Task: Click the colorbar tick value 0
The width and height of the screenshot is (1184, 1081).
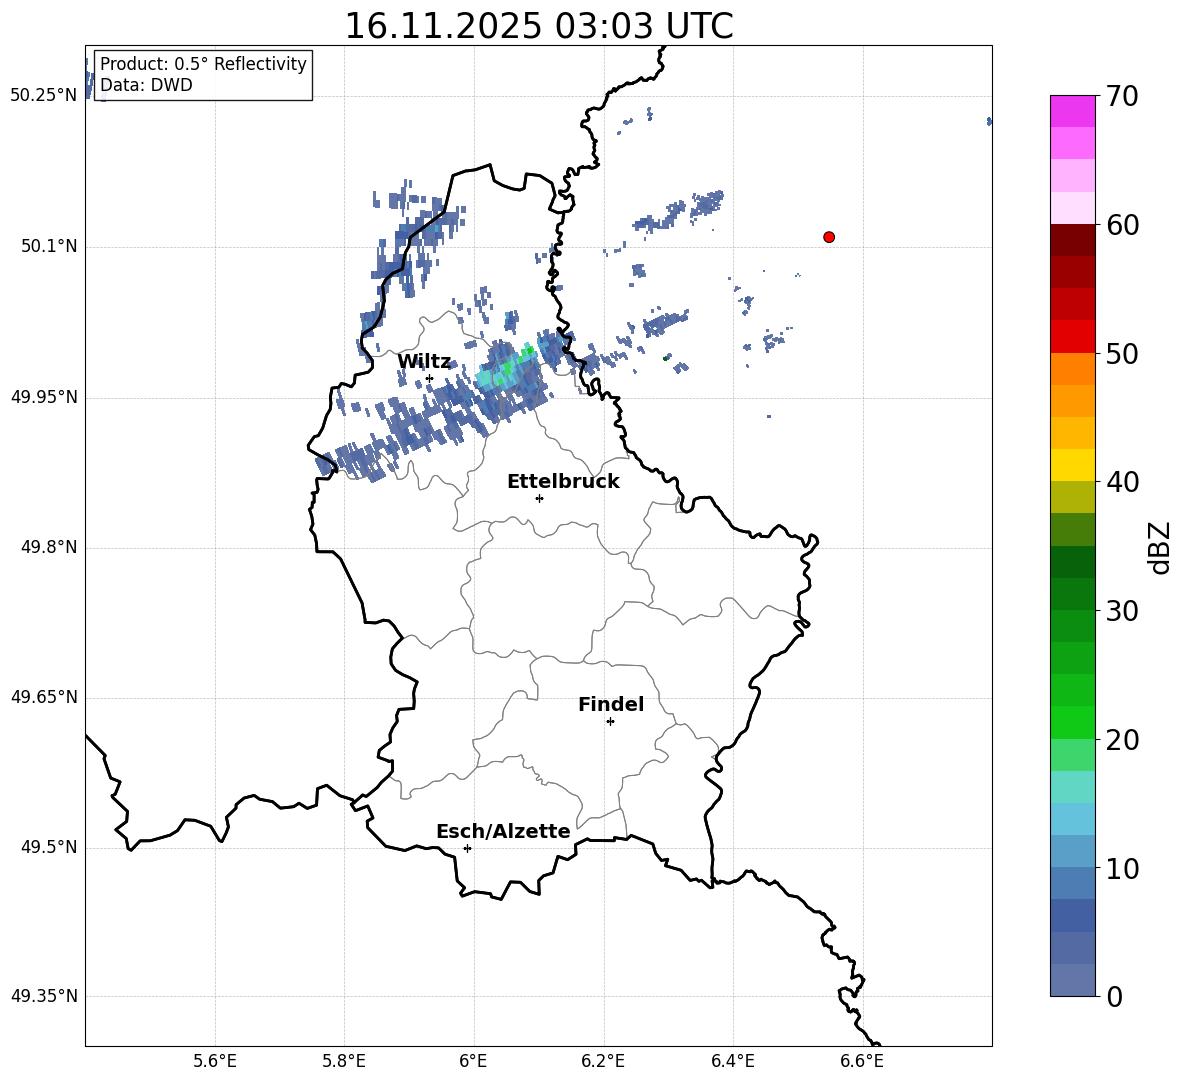Action: point(1115,996)
